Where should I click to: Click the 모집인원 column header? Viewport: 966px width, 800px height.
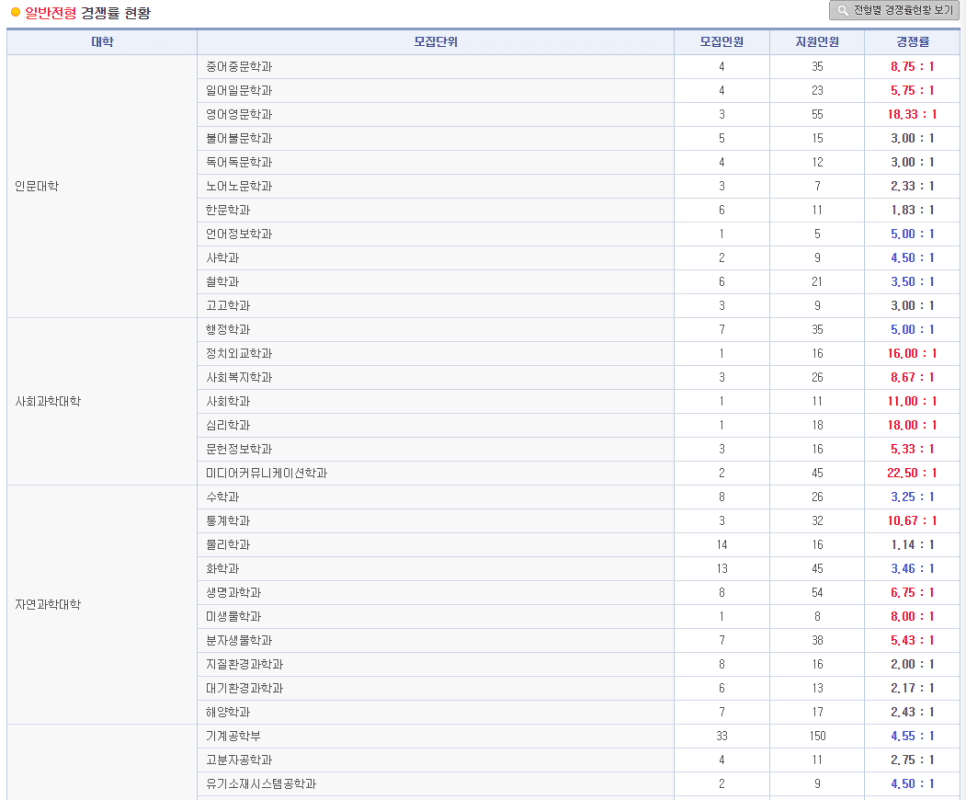(721, 42)
